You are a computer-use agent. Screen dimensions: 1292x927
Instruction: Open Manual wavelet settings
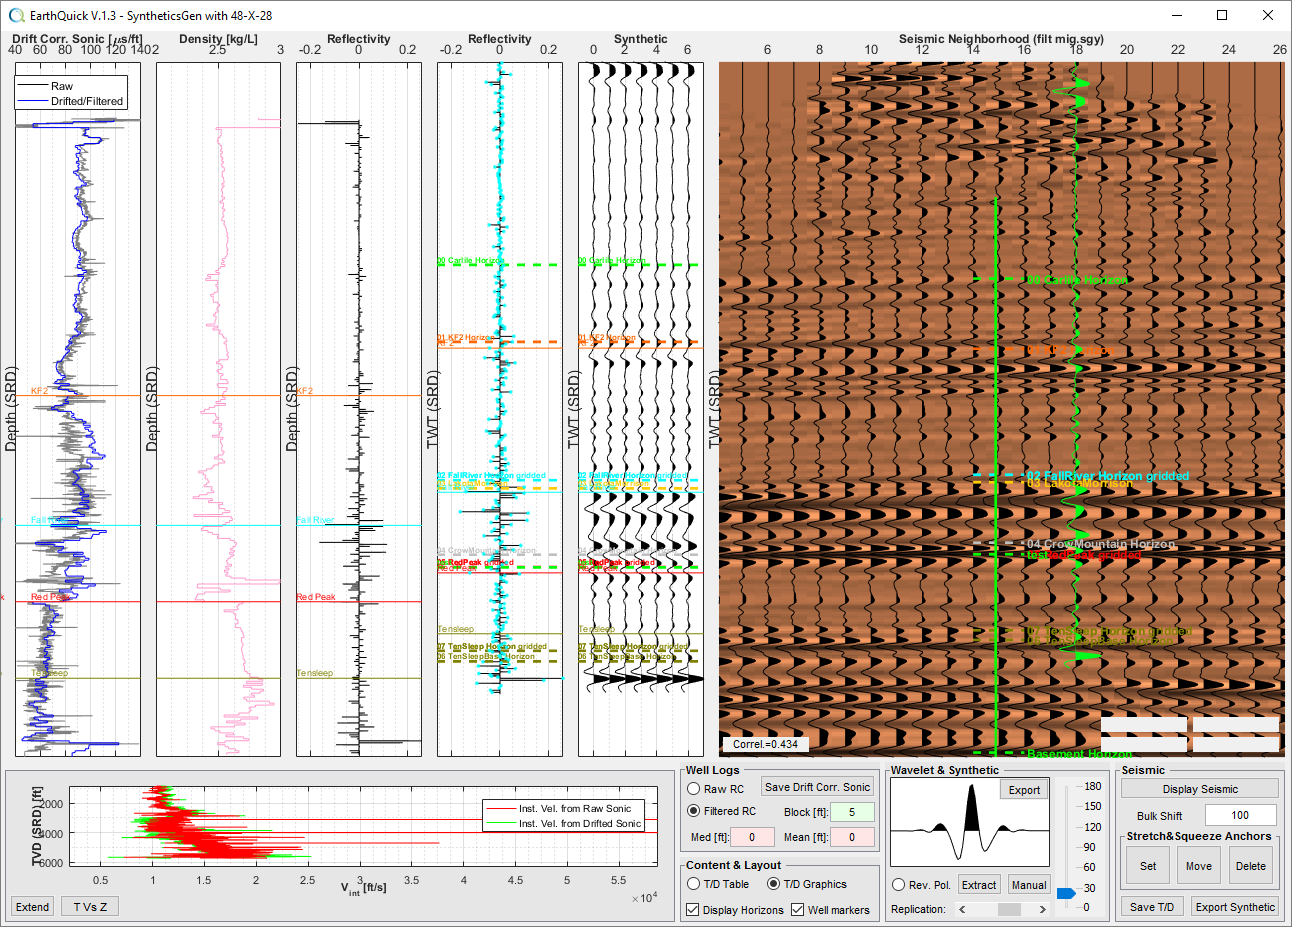pyautogui.click(x=1029, y=885)
